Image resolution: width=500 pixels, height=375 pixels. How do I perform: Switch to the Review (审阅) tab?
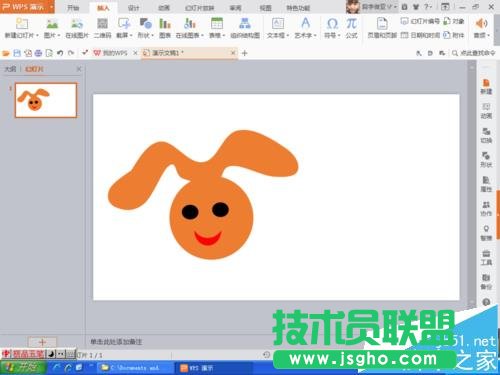pos(235,8)
